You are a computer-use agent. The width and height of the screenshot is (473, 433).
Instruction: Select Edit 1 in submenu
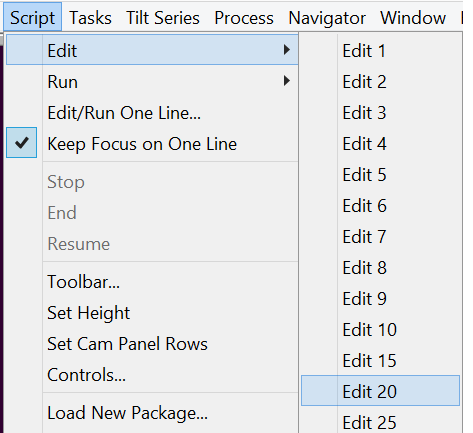click(380, 51)
